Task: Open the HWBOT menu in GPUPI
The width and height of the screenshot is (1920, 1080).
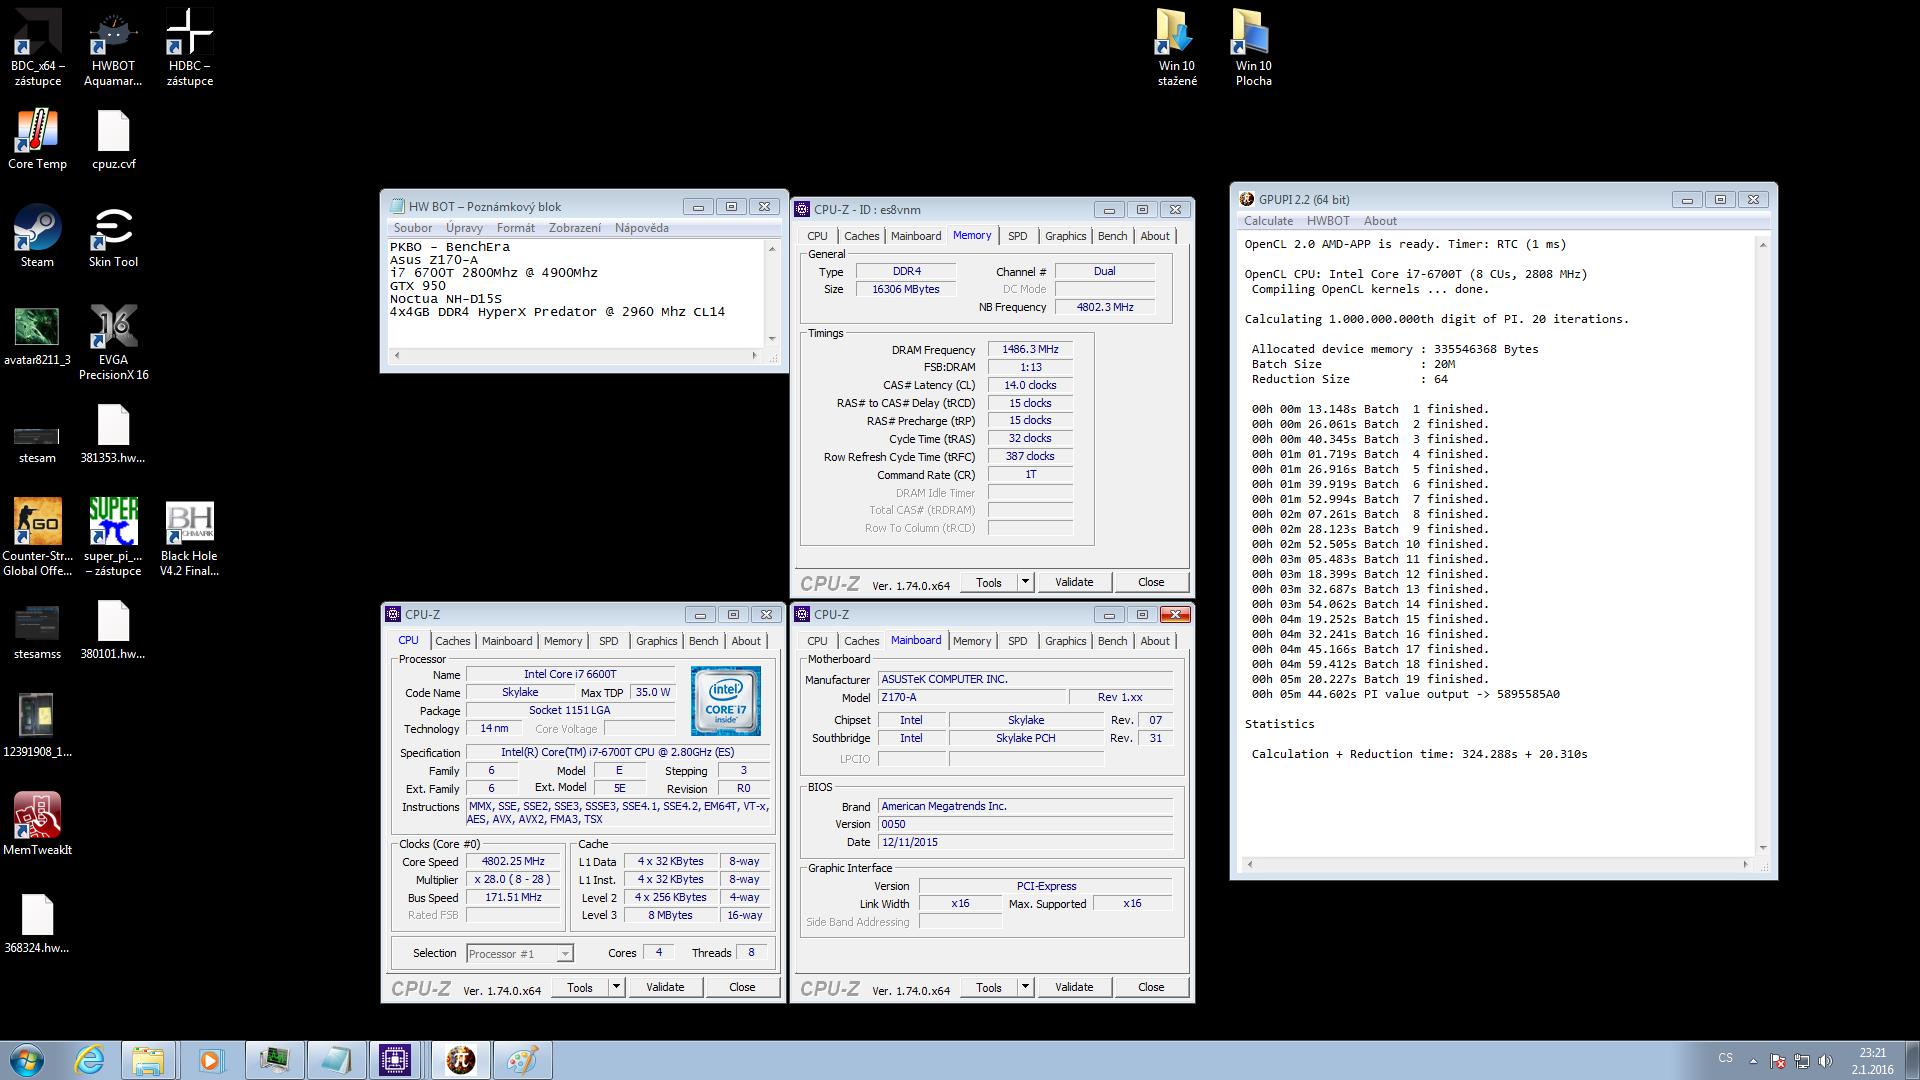Action: coord(1327,221)
